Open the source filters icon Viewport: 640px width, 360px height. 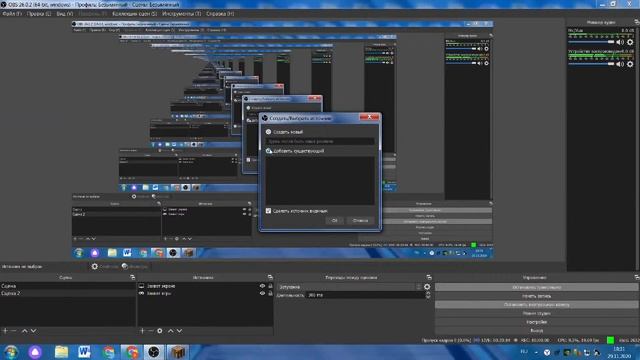point(125,266)
